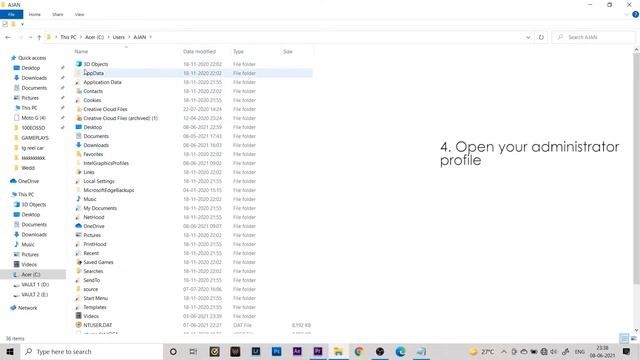Open VAULT 2 (E:) drive
This screenshot has width=640, height=360.
click(34, 295)
